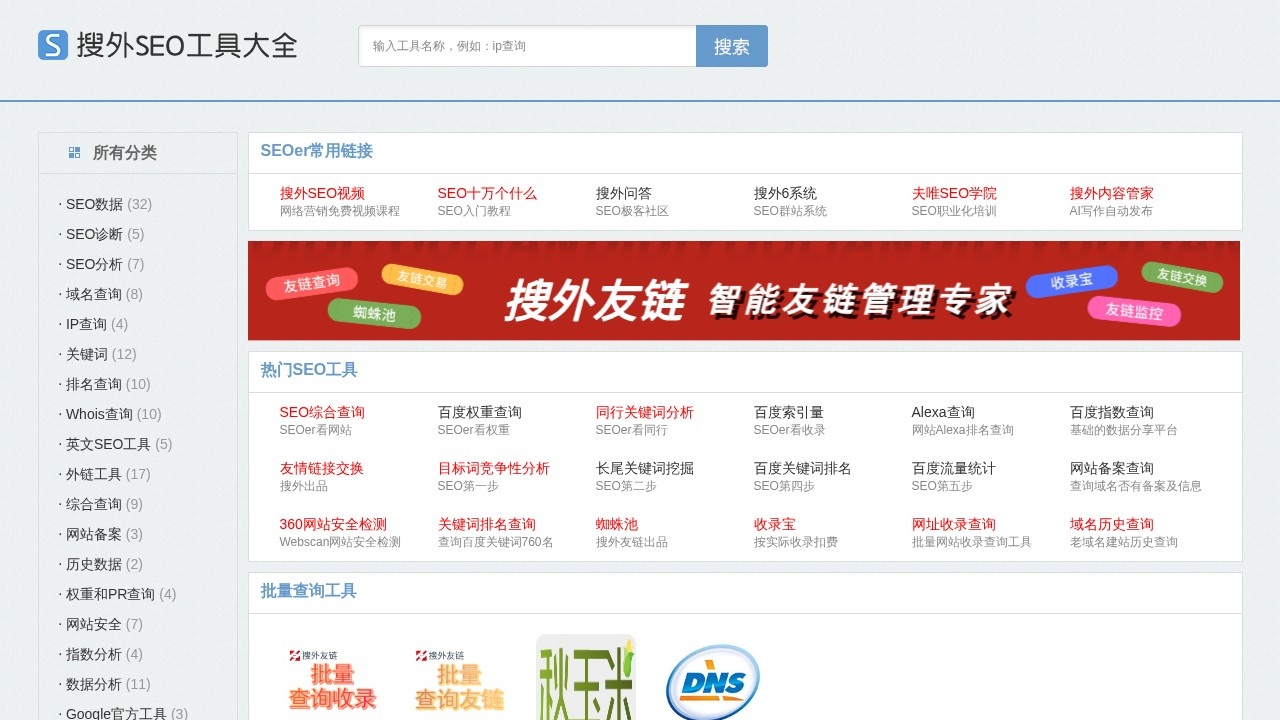Open the 搜外6系统 link
This screenshot has height=720, width=1280.
[x=785, y=193]
